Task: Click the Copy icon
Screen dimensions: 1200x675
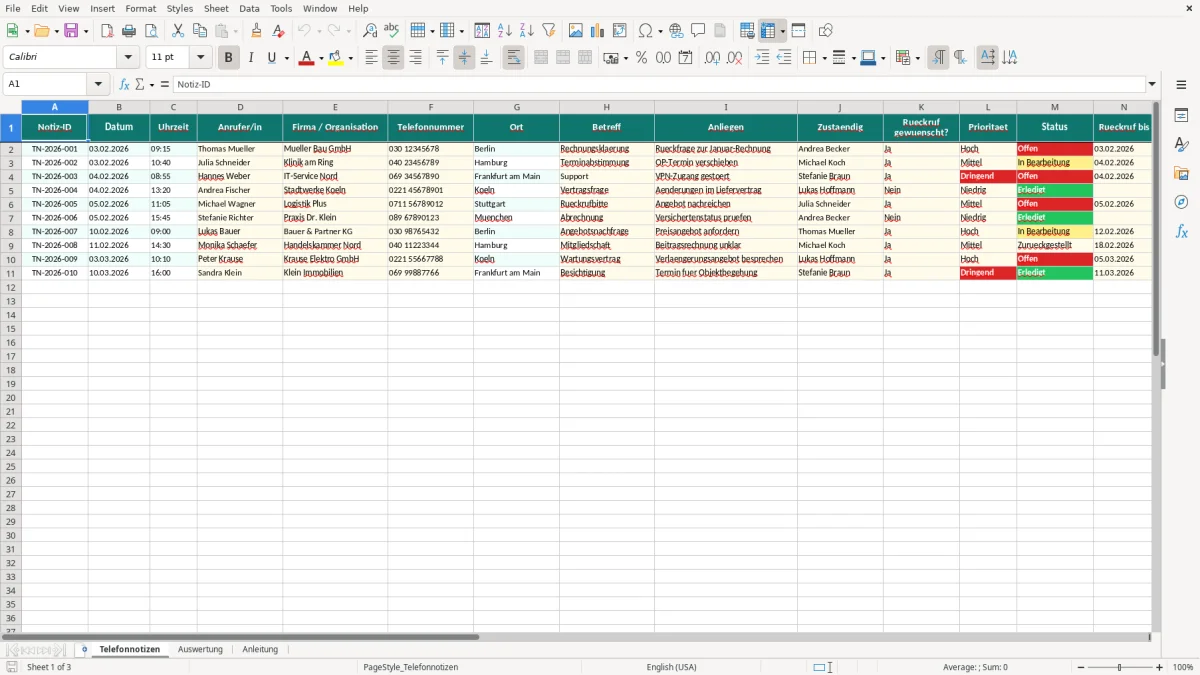Action: [x=200, y=31]
